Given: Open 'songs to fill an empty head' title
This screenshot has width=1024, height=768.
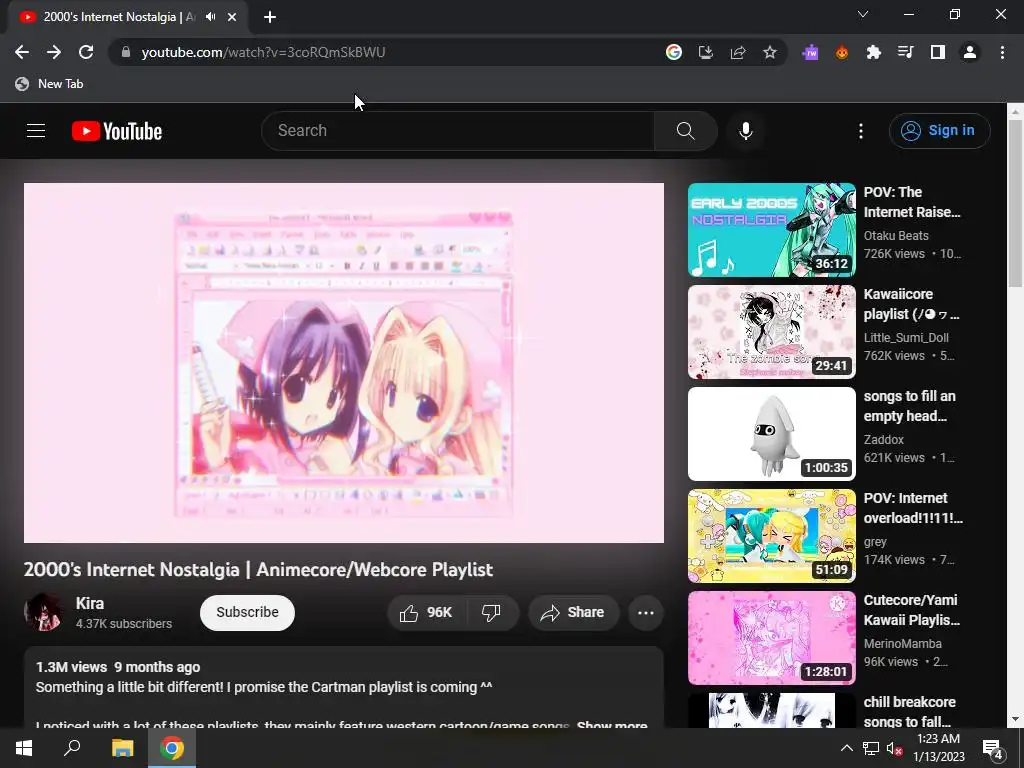Looking at the screenshot, I should pyautogui.click(x=909, y=406).
